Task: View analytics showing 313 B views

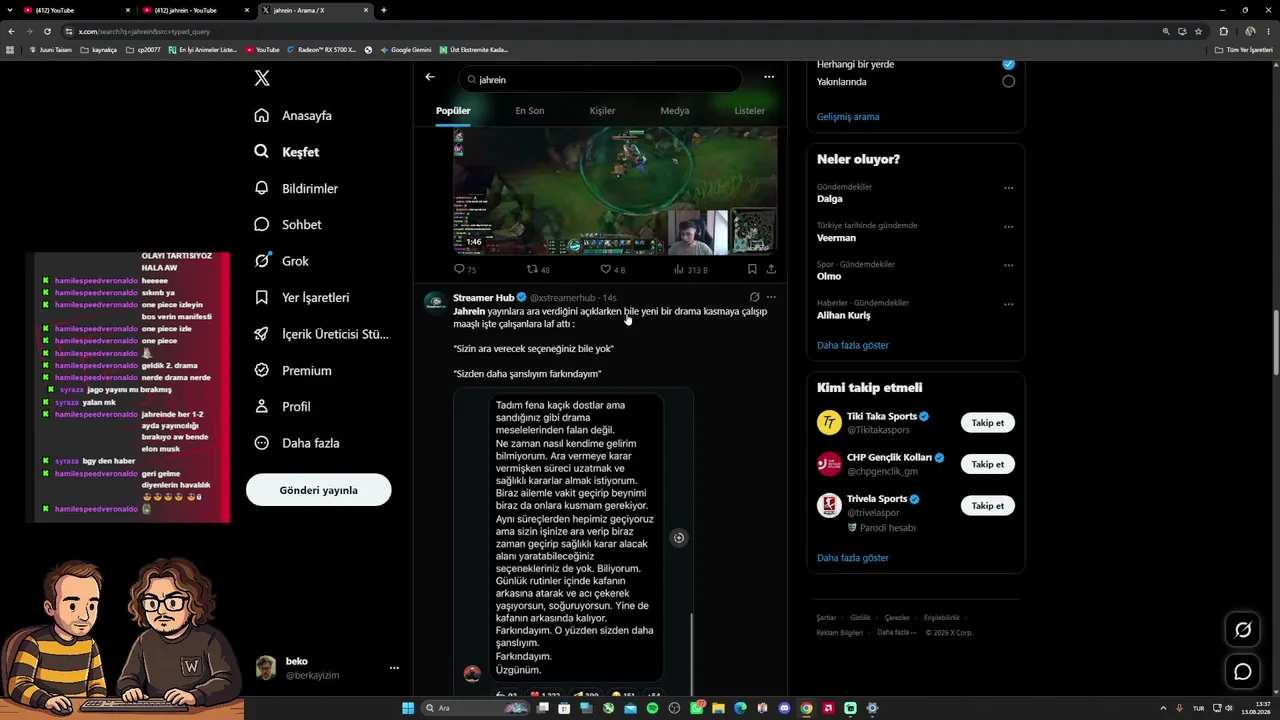Action: coord(690,269)
